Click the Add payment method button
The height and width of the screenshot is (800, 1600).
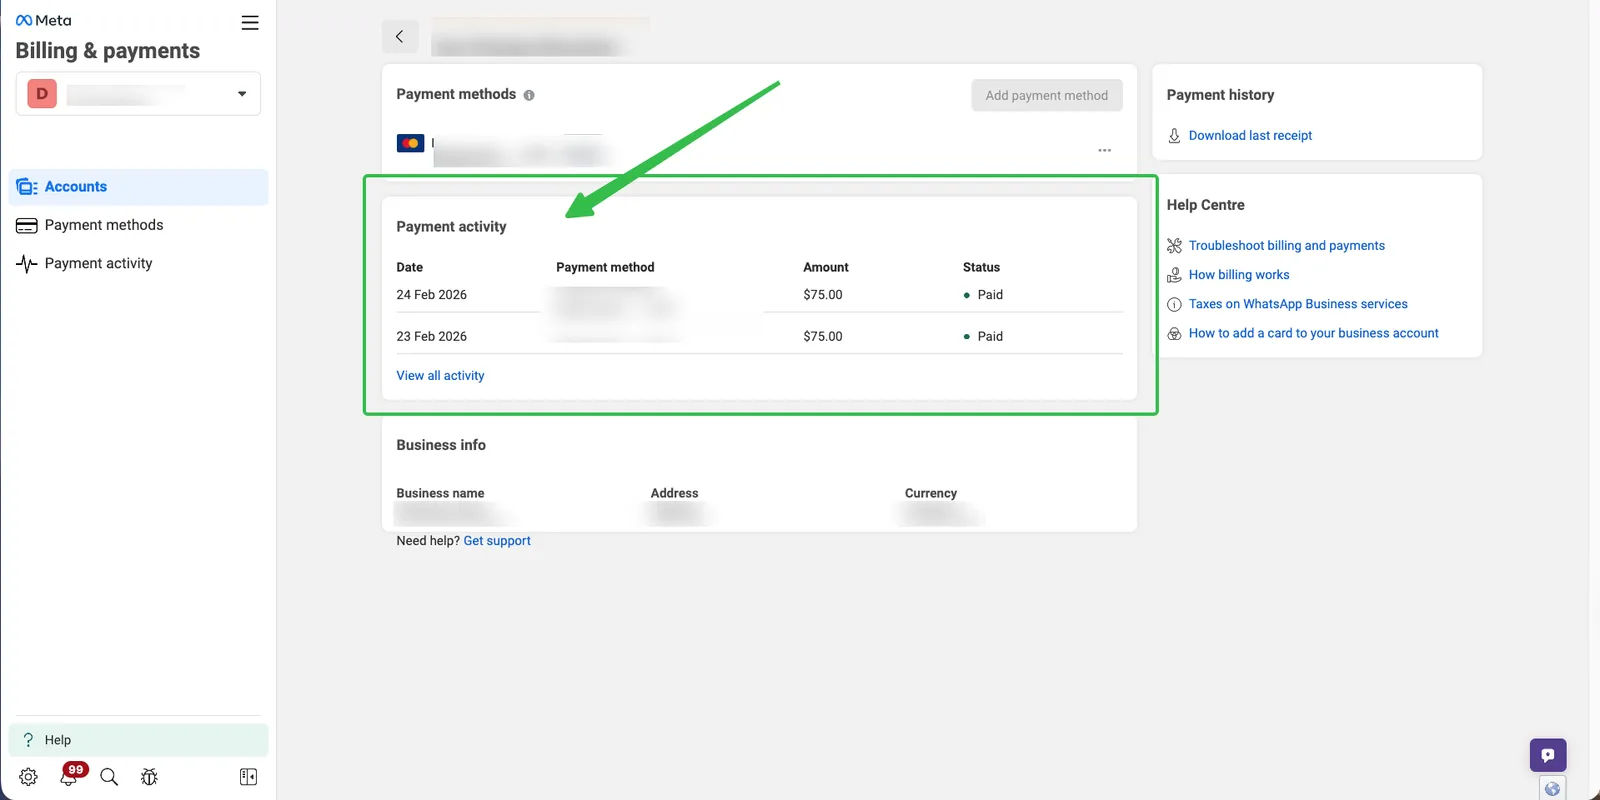tap(1046, 96)
